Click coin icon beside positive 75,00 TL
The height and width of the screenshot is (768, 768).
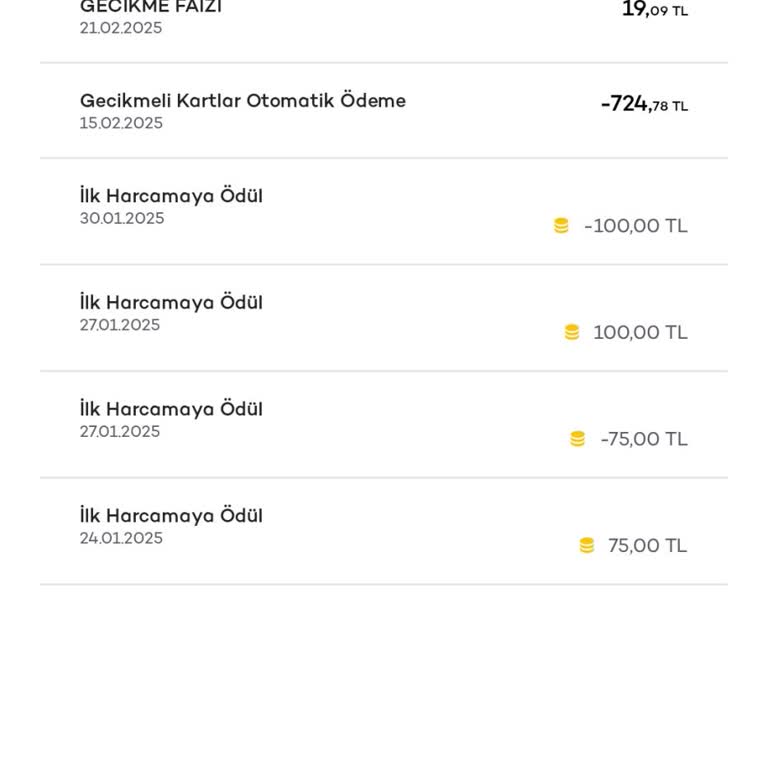(587, 545)
